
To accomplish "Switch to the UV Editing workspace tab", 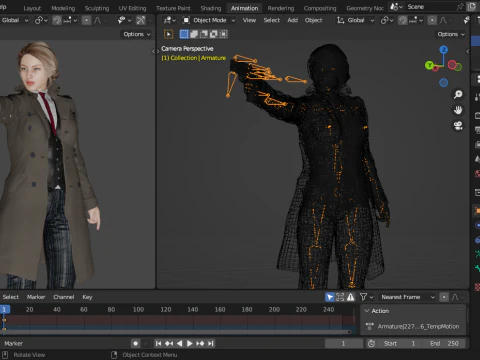I will [x=132, y=8].
